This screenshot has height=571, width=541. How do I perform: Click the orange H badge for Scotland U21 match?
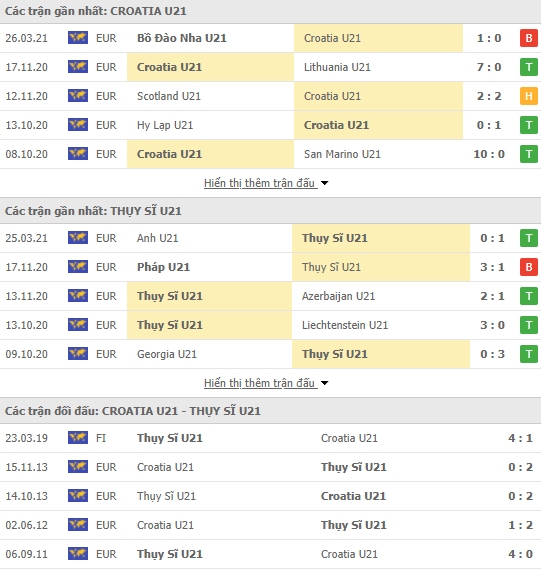click(529, 96)
